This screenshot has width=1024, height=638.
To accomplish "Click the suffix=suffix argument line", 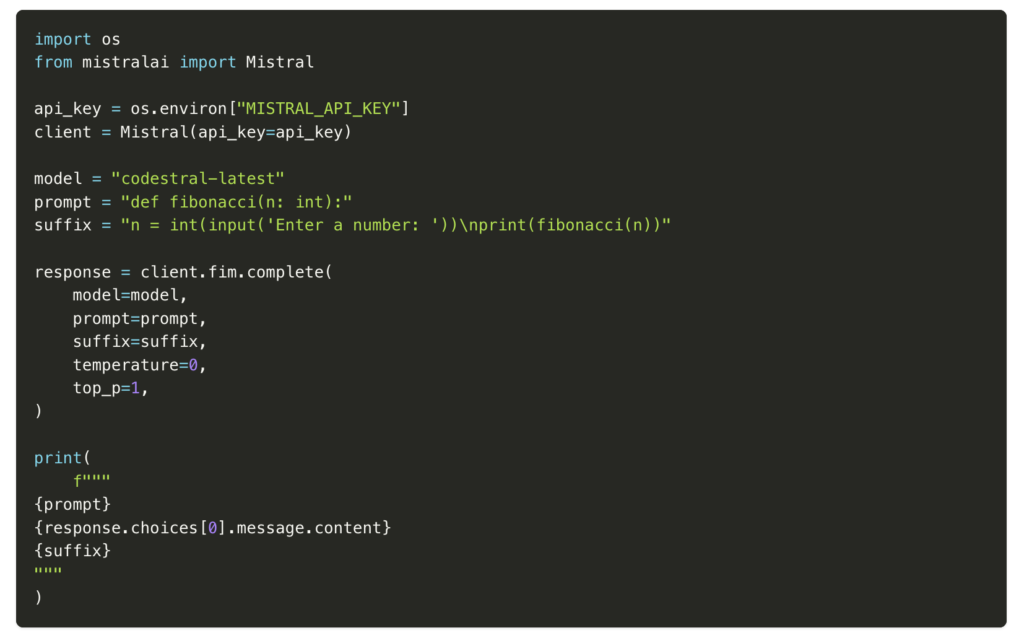I will click(x=135, y=342).
